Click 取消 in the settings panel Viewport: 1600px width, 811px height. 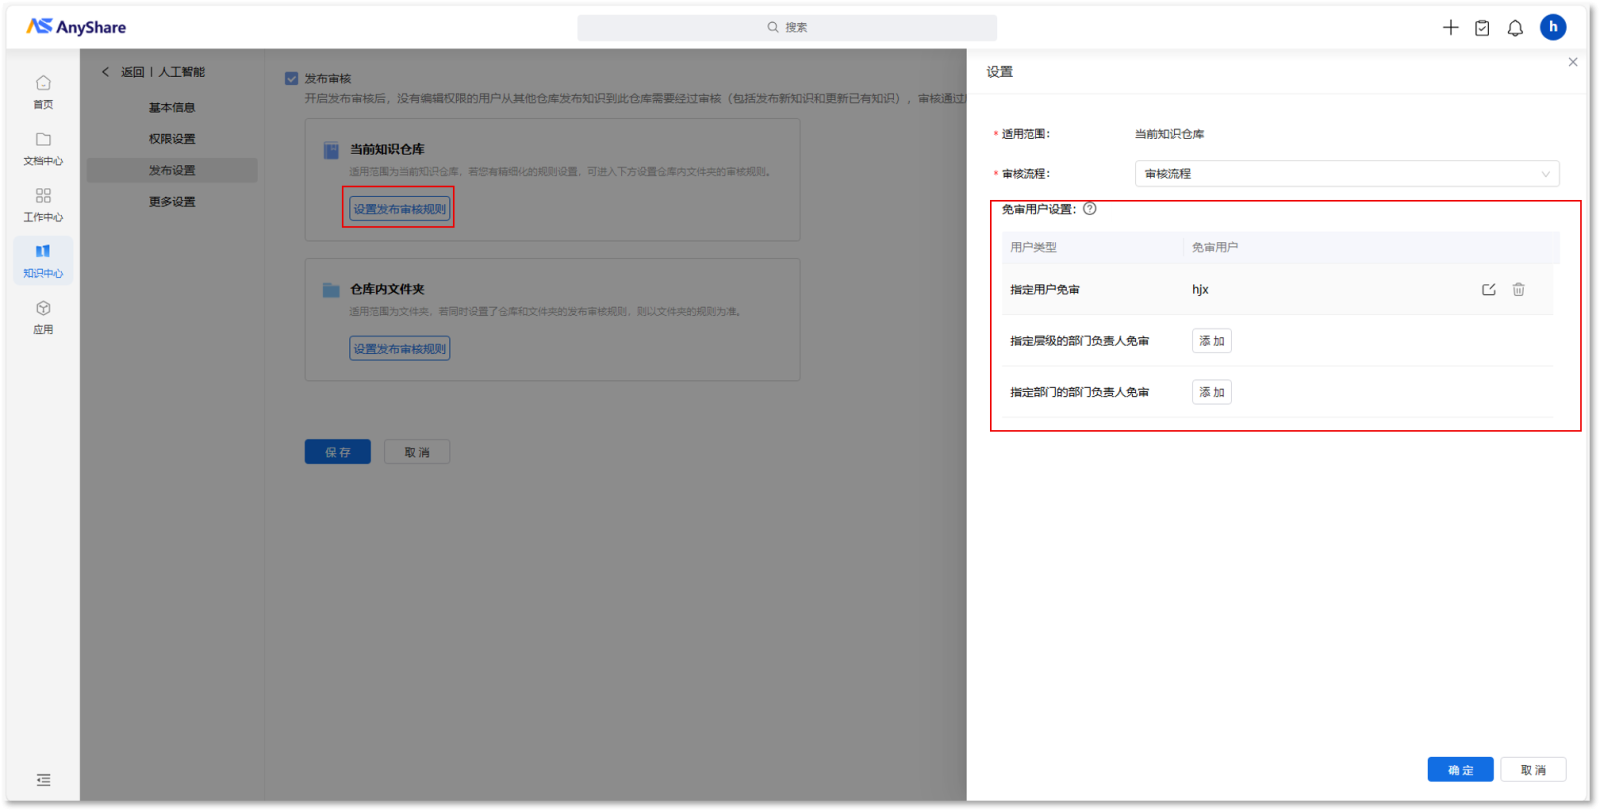click(x=1533, y=770)
